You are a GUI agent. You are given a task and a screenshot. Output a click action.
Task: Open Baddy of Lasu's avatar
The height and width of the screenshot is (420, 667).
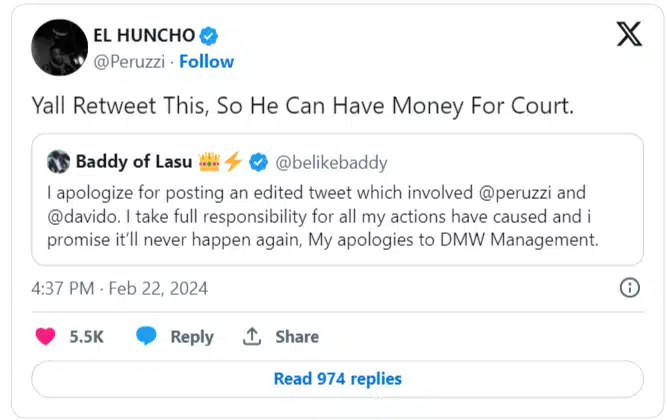click(x=58, y=161)
